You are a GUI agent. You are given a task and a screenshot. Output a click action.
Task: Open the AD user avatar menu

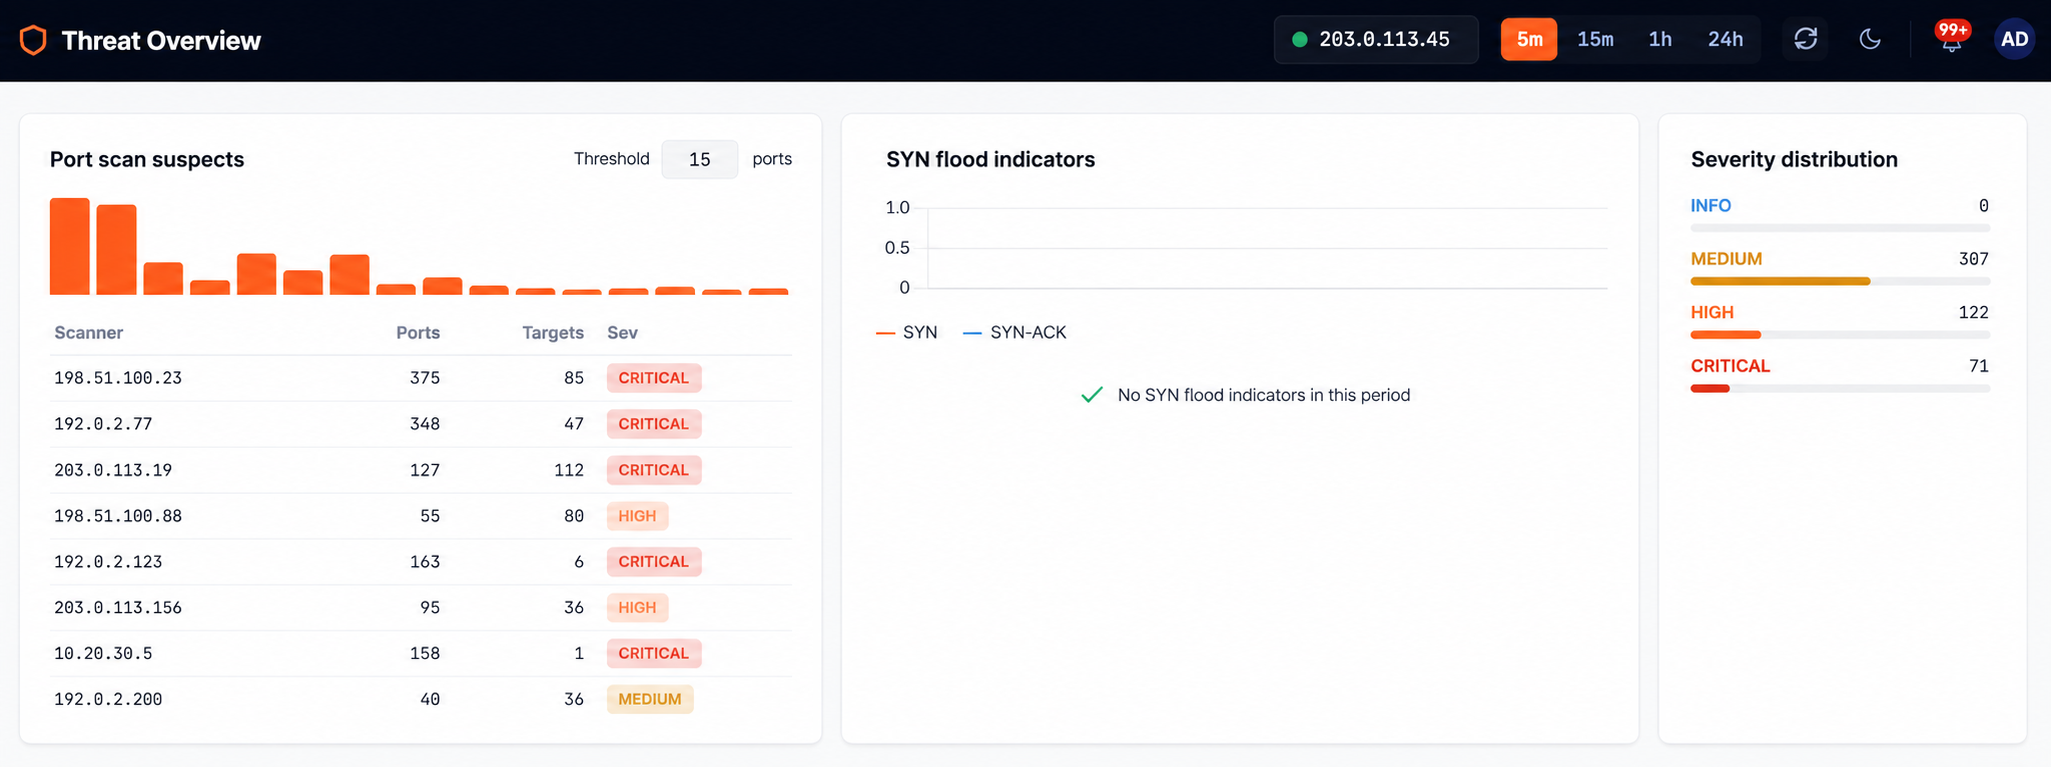pos(2014,39)
